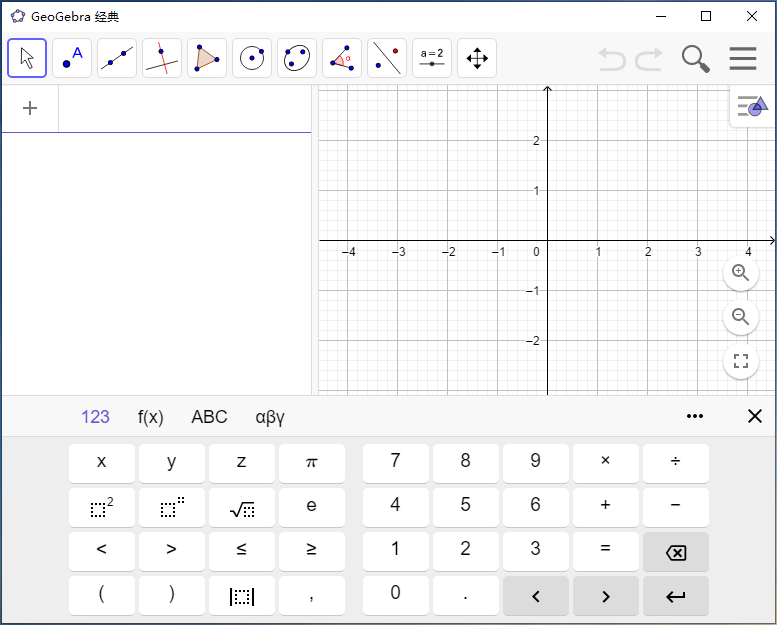Screen dimensions: 777x625
Task: Select the Reflect about Line tool
Action: (387, 58)
